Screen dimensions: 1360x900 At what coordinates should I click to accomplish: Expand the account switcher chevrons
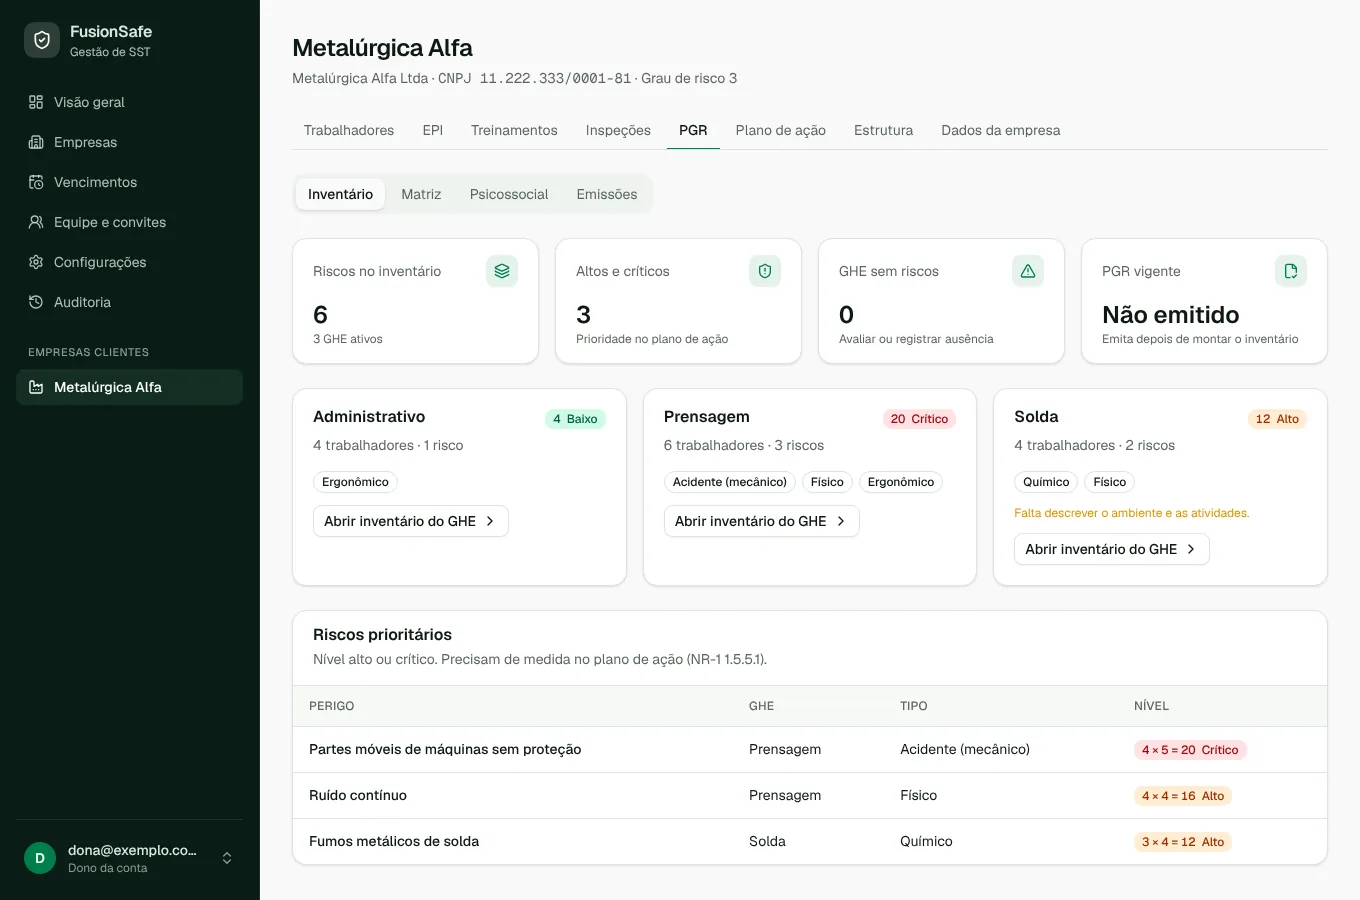[x=227, y=858]
